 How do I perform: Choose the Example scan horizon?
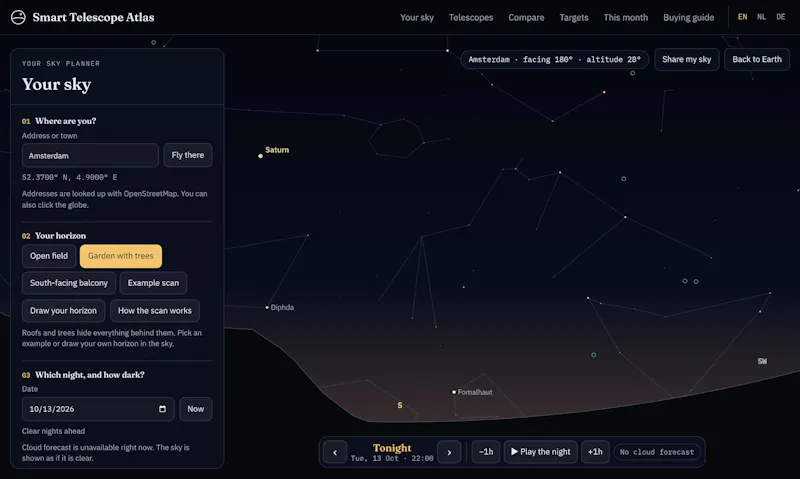click(153, 283)
